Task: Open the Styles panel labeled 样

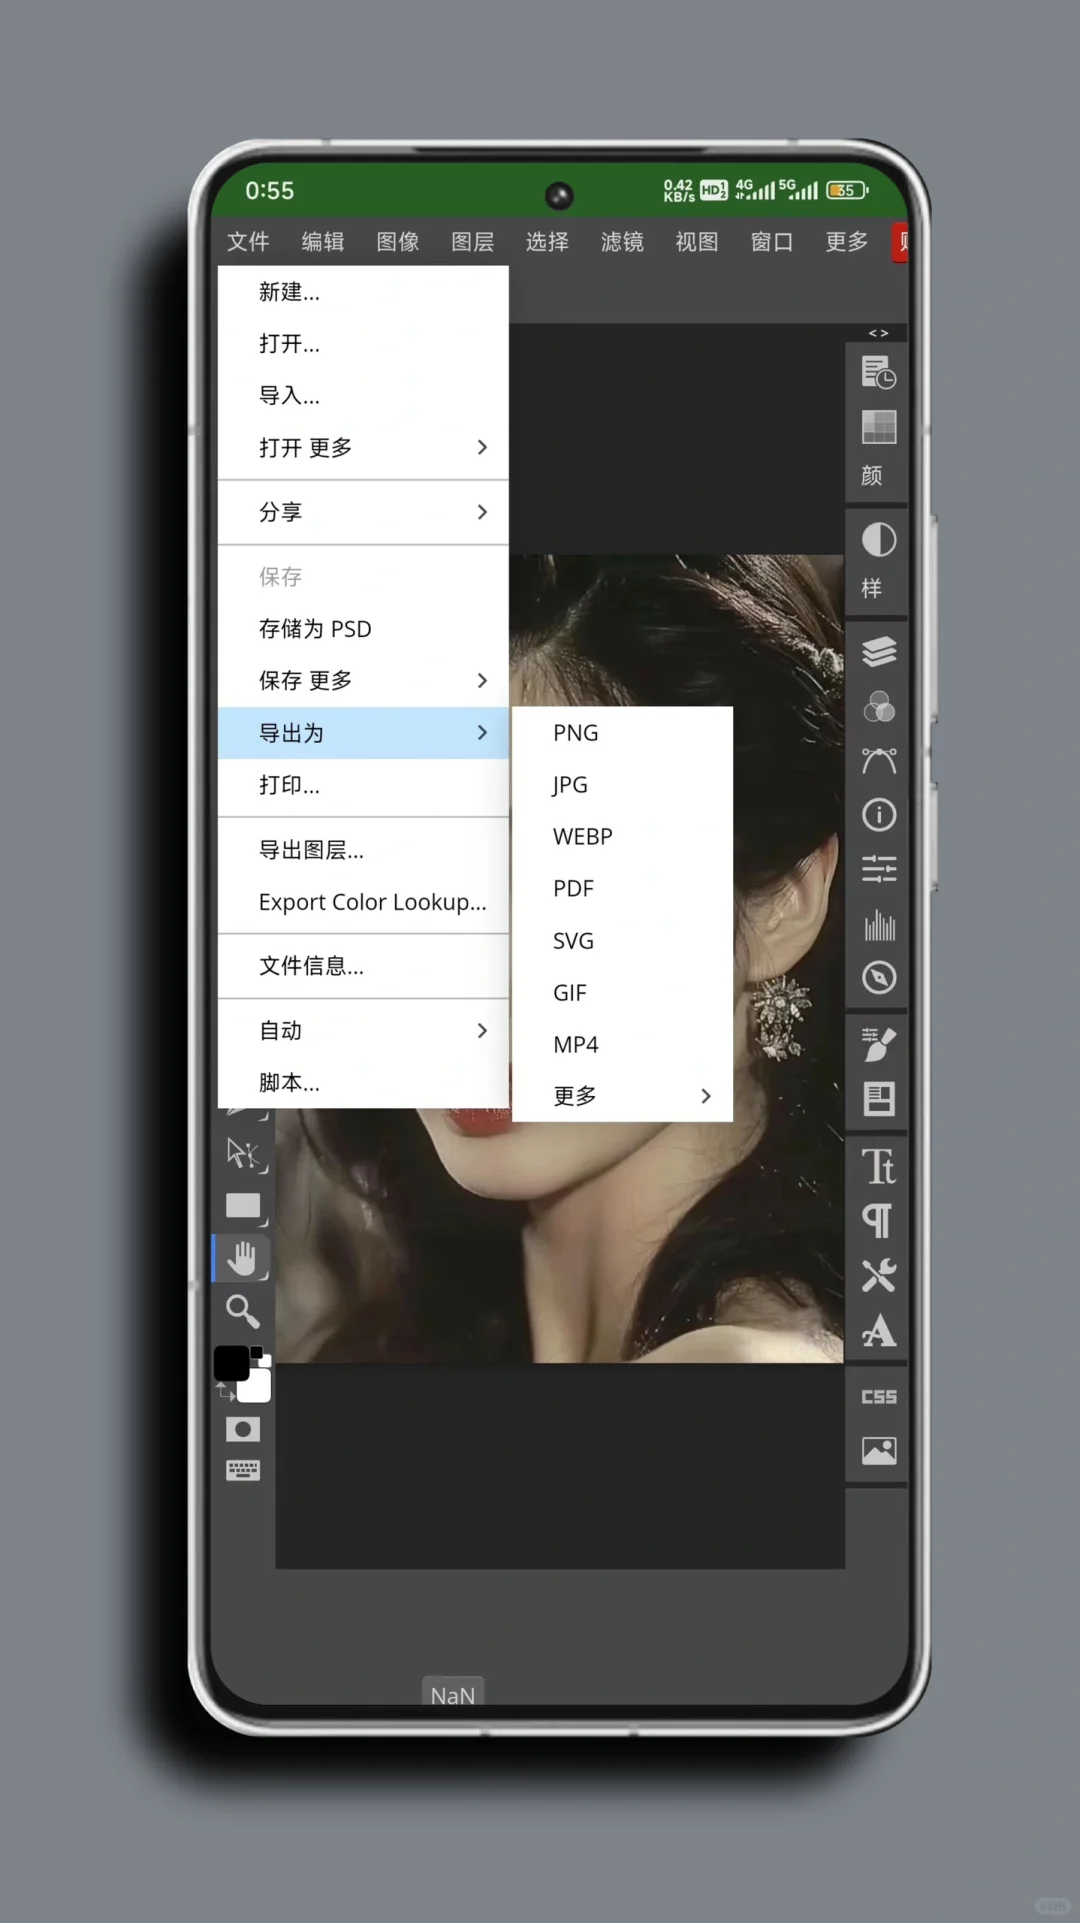Action: (872, 589)
